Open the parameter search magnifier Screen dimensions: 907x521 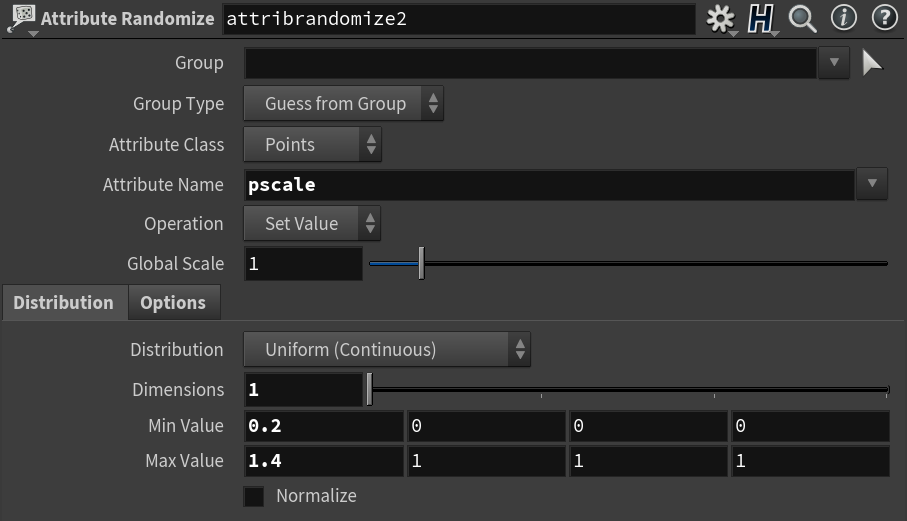(802, 19)
